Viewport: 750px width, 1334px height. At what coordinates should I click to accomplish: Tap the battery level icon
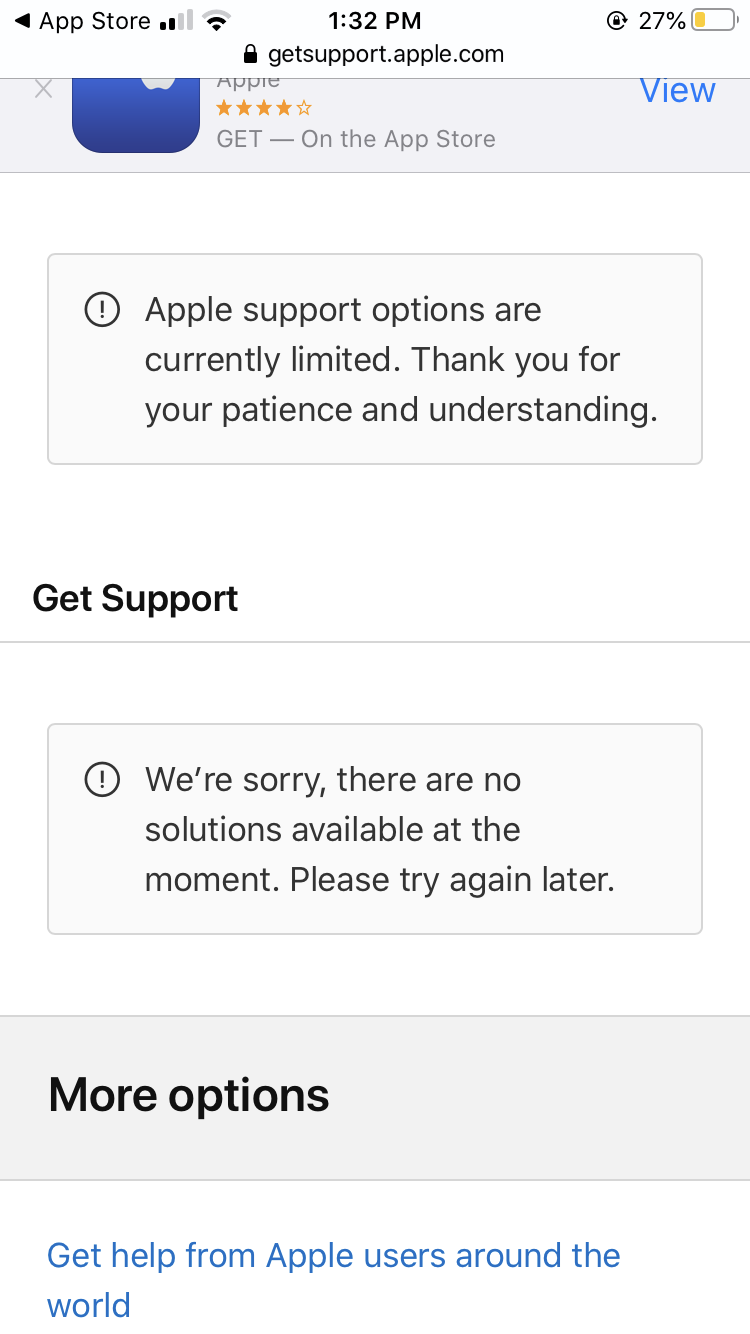coord(713,21)
